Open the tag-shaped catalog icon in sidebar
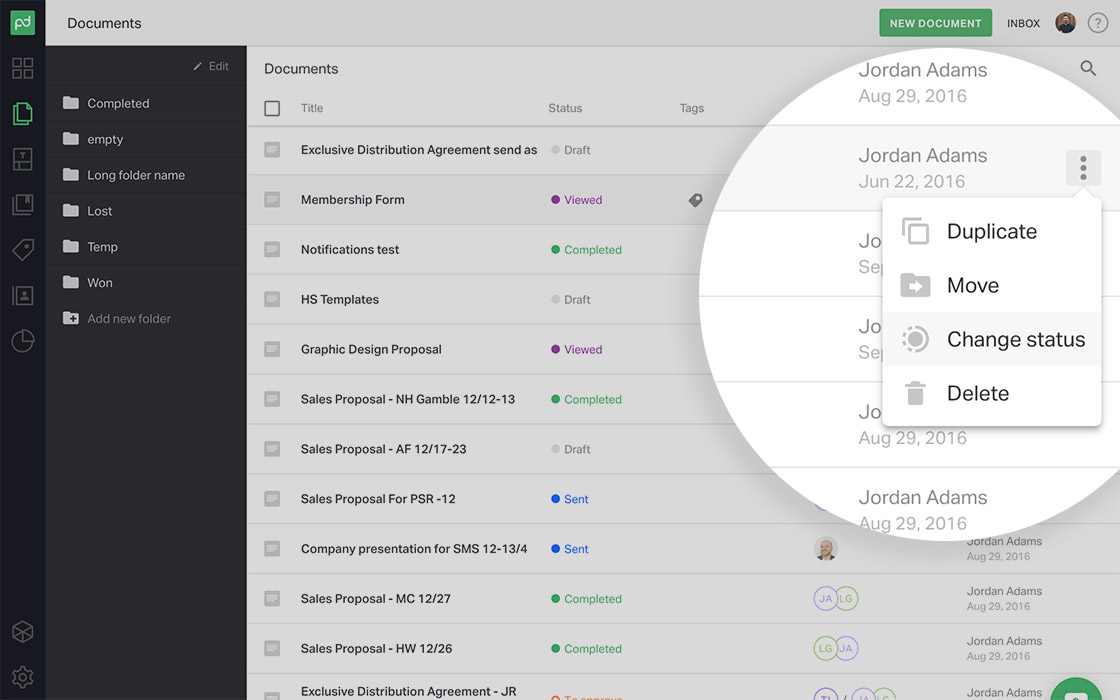This screenshot has height=700, width=1120. click(23, 250)
